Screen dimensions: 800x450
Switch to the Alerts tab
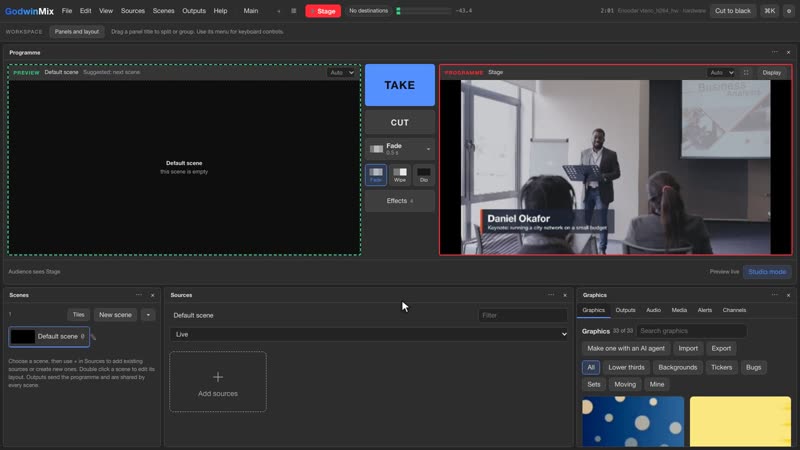coord(705,310)
